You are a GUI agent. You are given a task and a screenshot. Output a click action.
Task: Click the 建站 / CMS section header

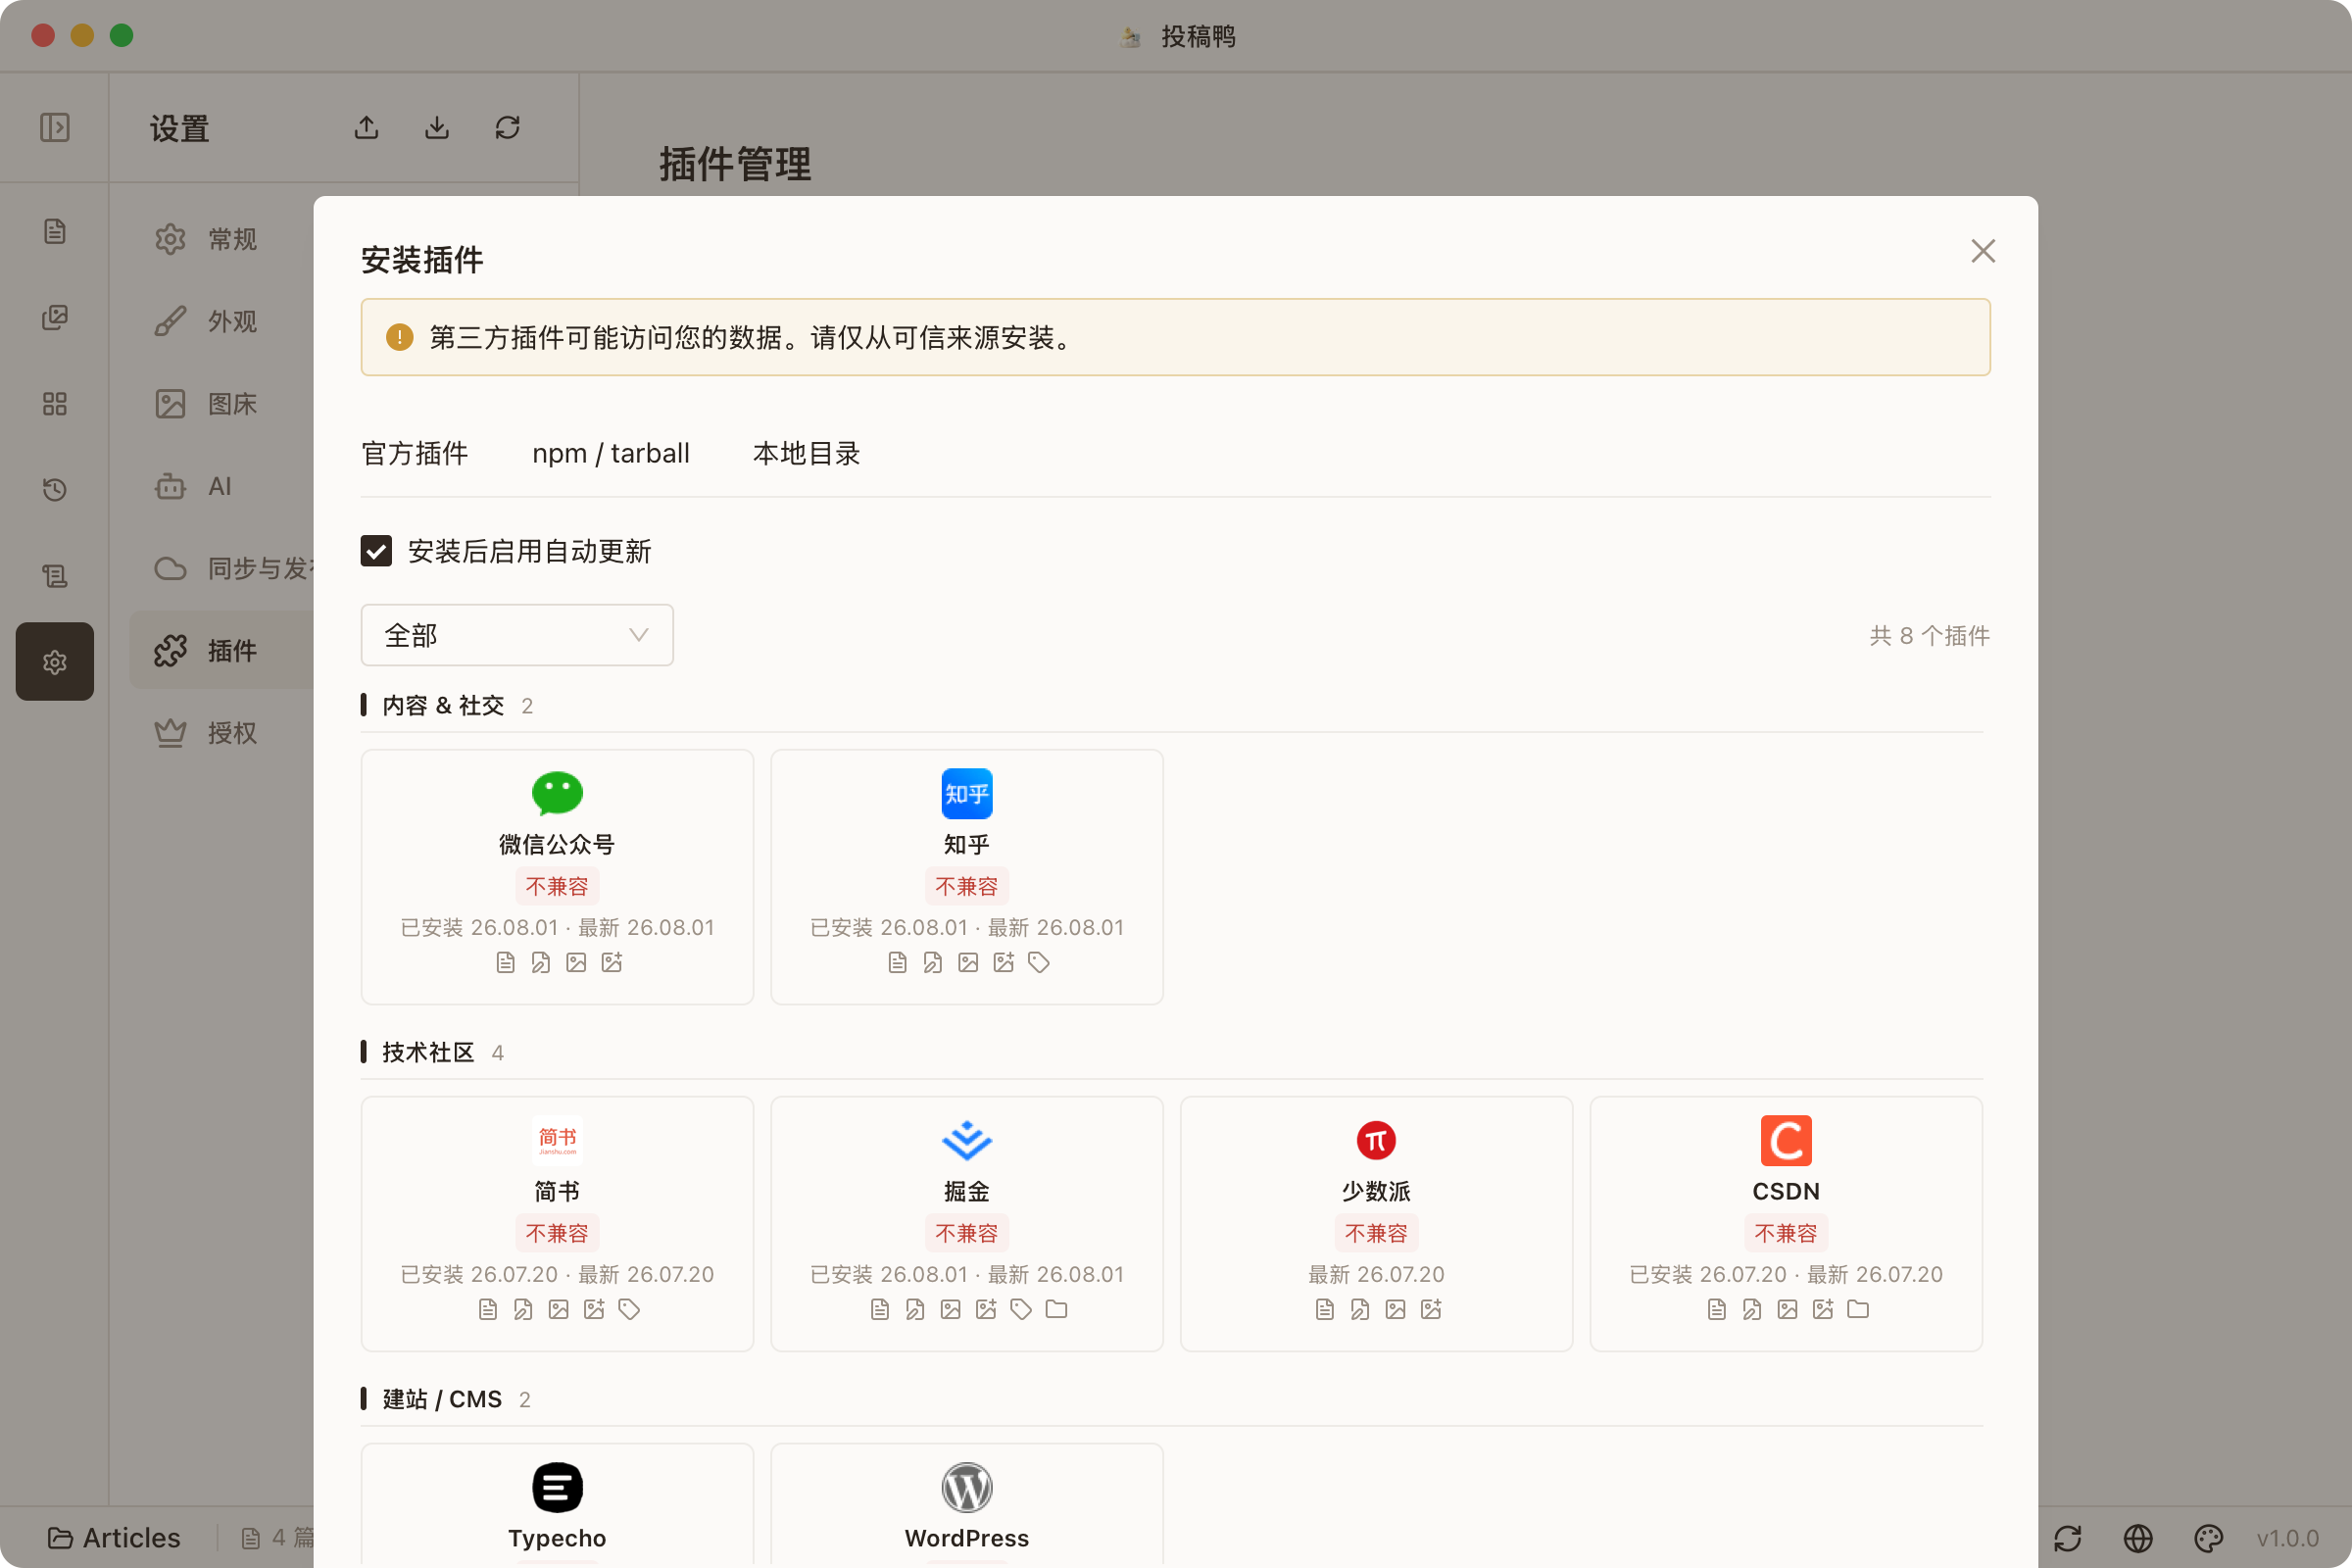(442, 1400)
